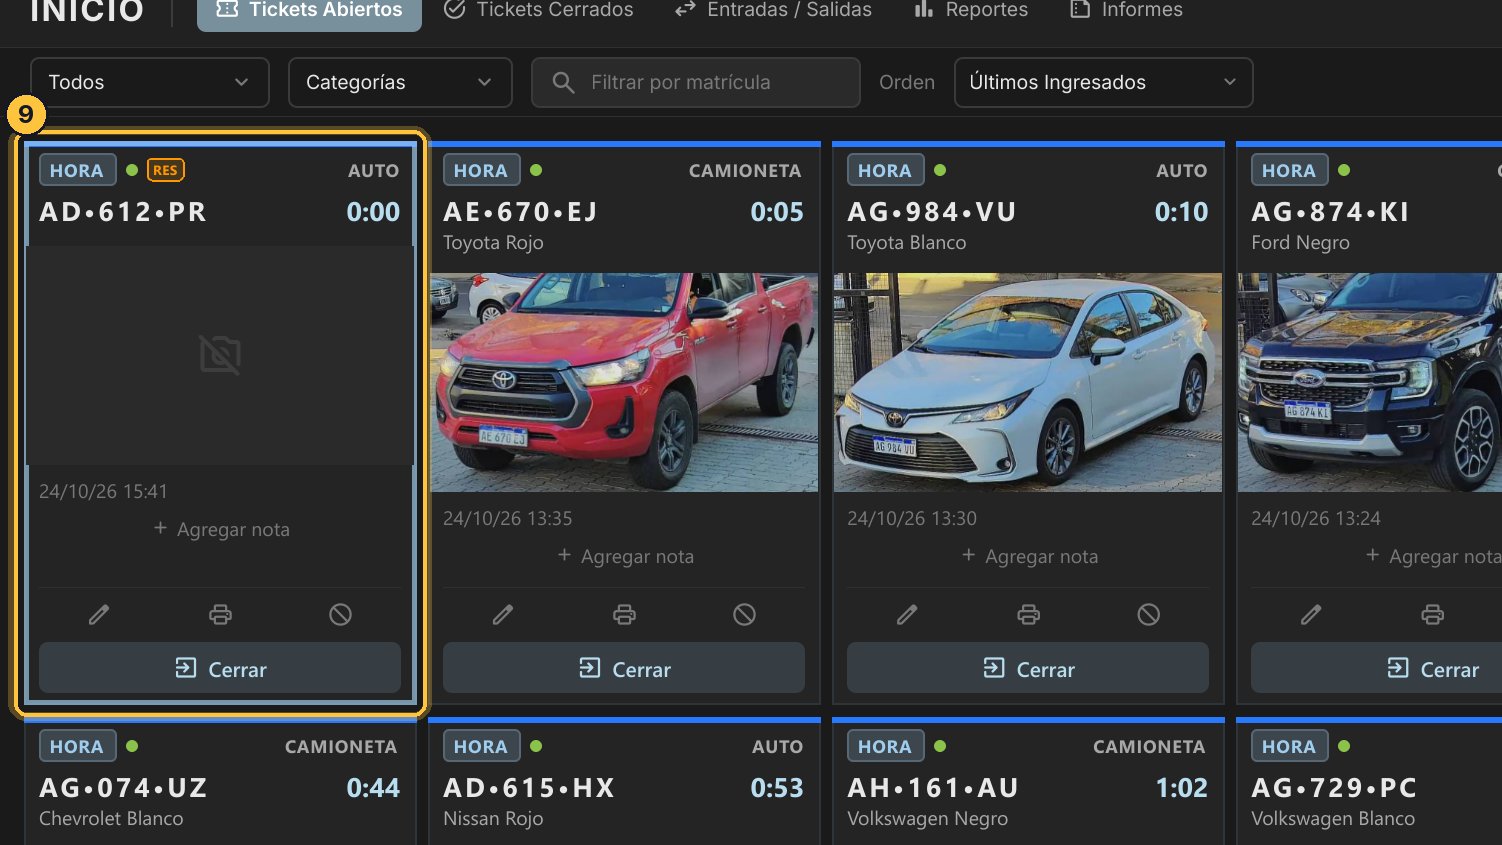Screen dimensions: 1502x845
Task: Cancel ticket AE•670•EJ with ban icon
Action: point(744,614)
